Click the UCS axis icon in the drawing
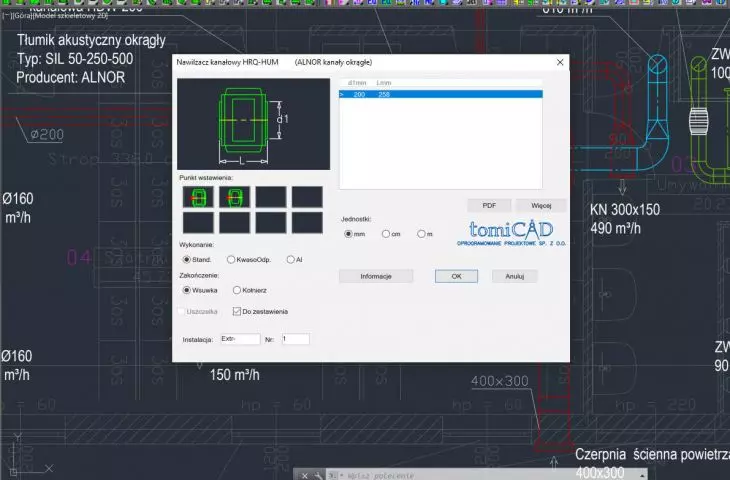 29,454
